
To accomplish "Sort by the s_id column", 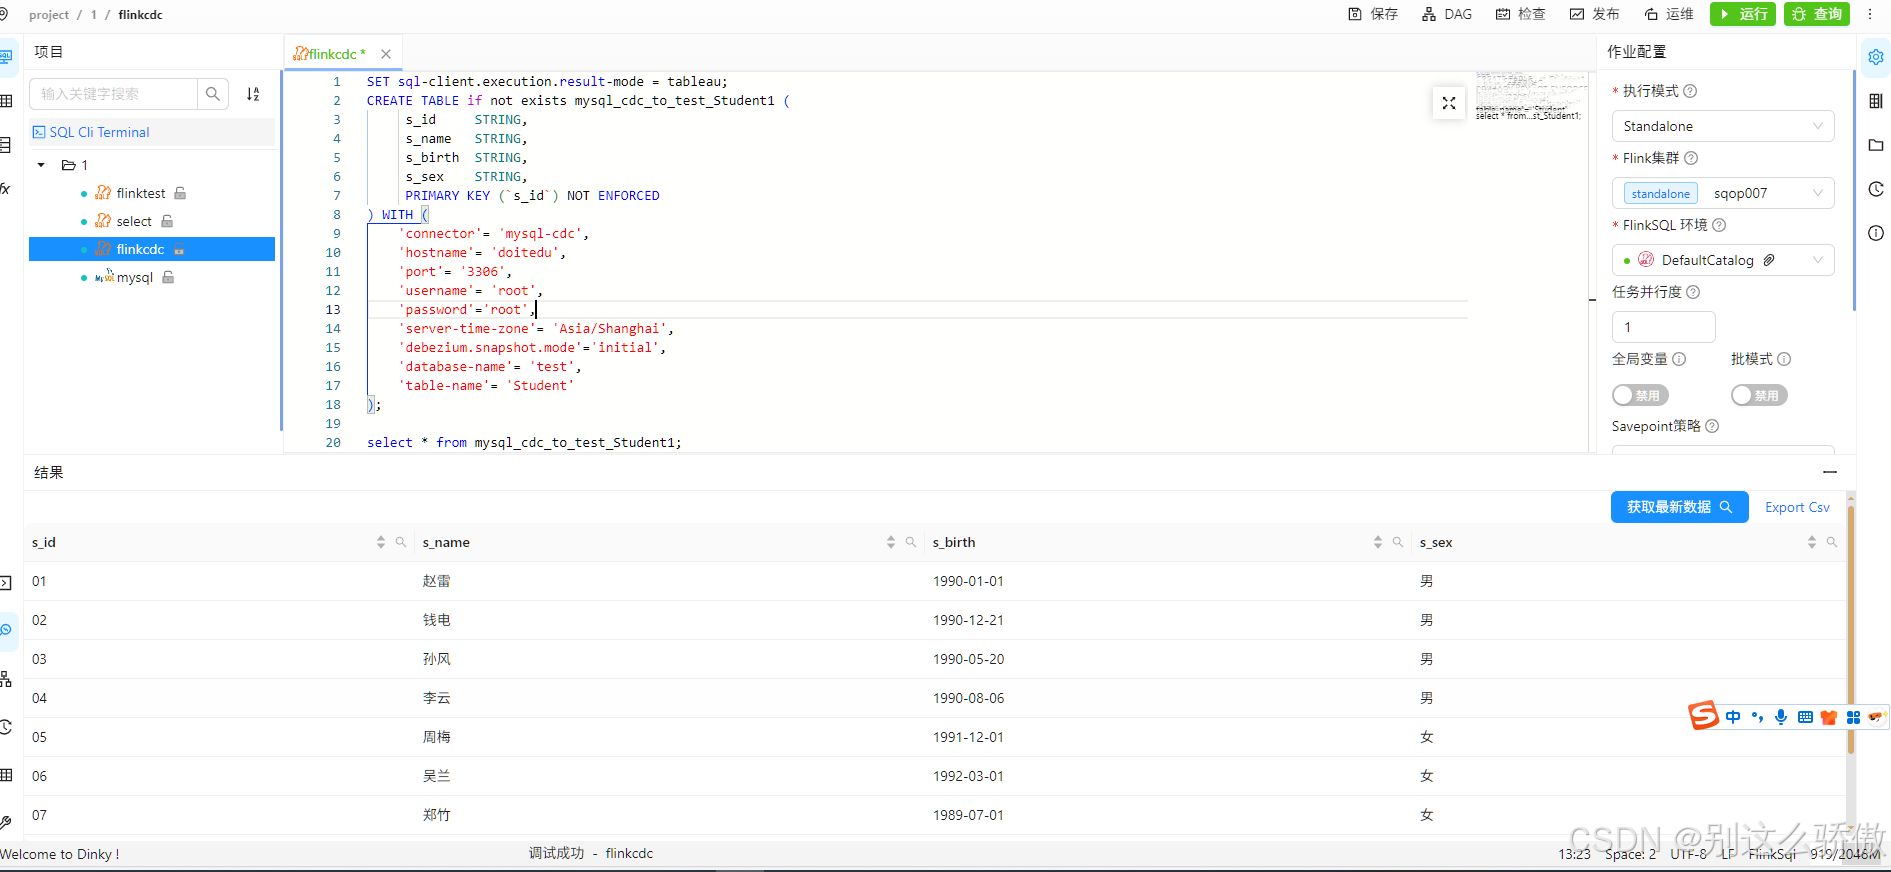I will click(381, 542).
